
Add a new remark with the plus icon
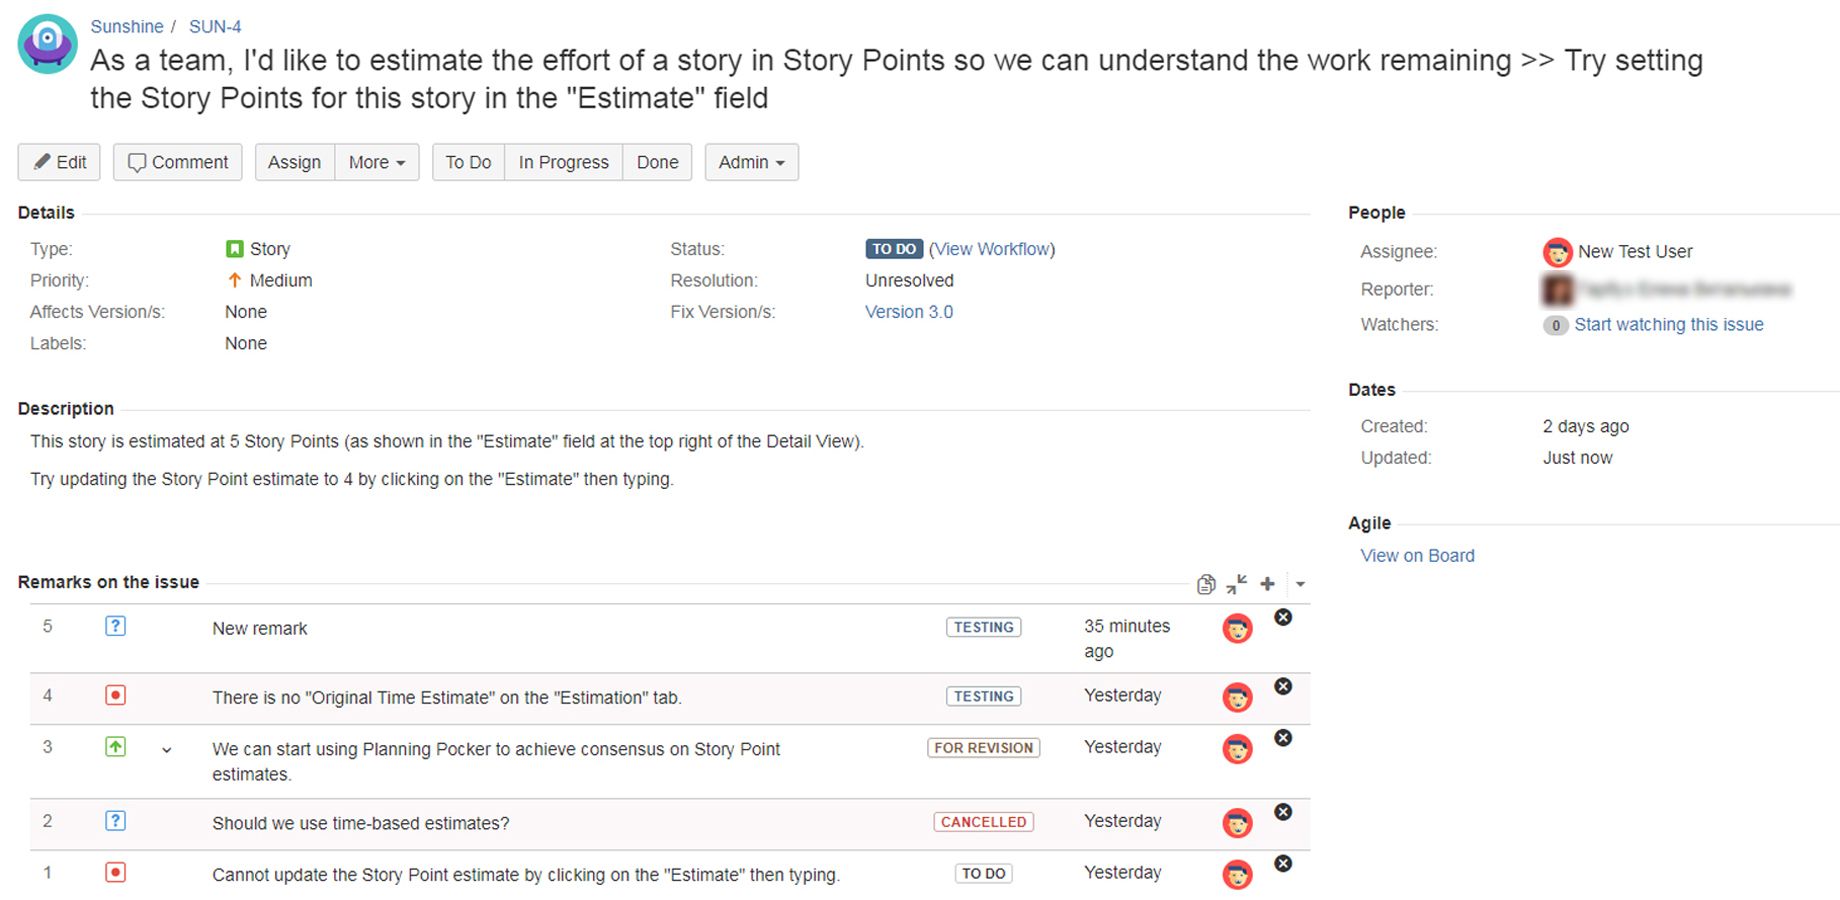1267,584
